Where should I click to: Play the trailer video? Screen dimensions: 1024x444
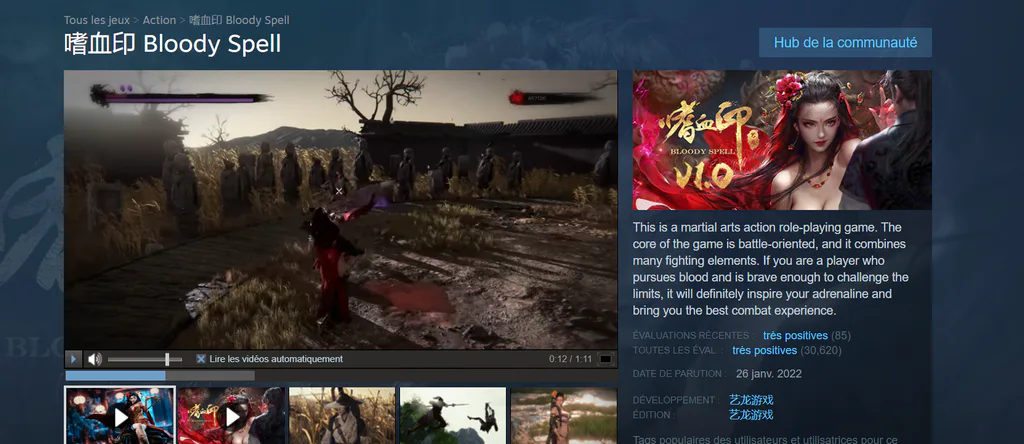pyautogui.click(x=73, y=359)
